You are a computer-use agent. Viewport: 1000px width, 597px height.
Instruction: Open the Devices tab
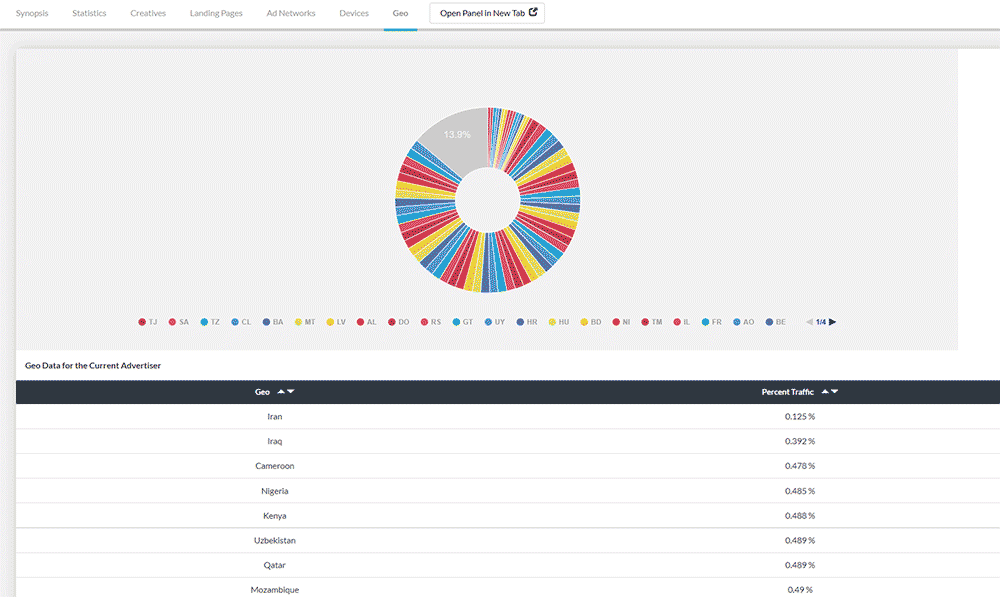pyautogui.click(x=354, y=14)
